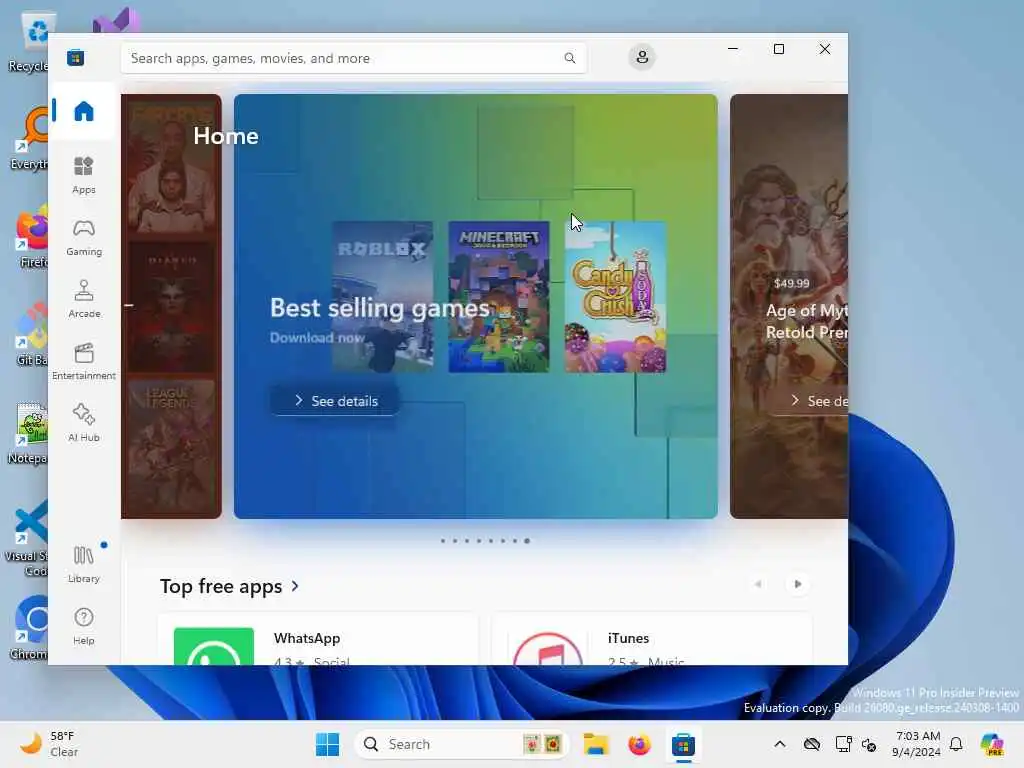Open the Windows Start menu

pyautogui.click(x=327, y=744)
